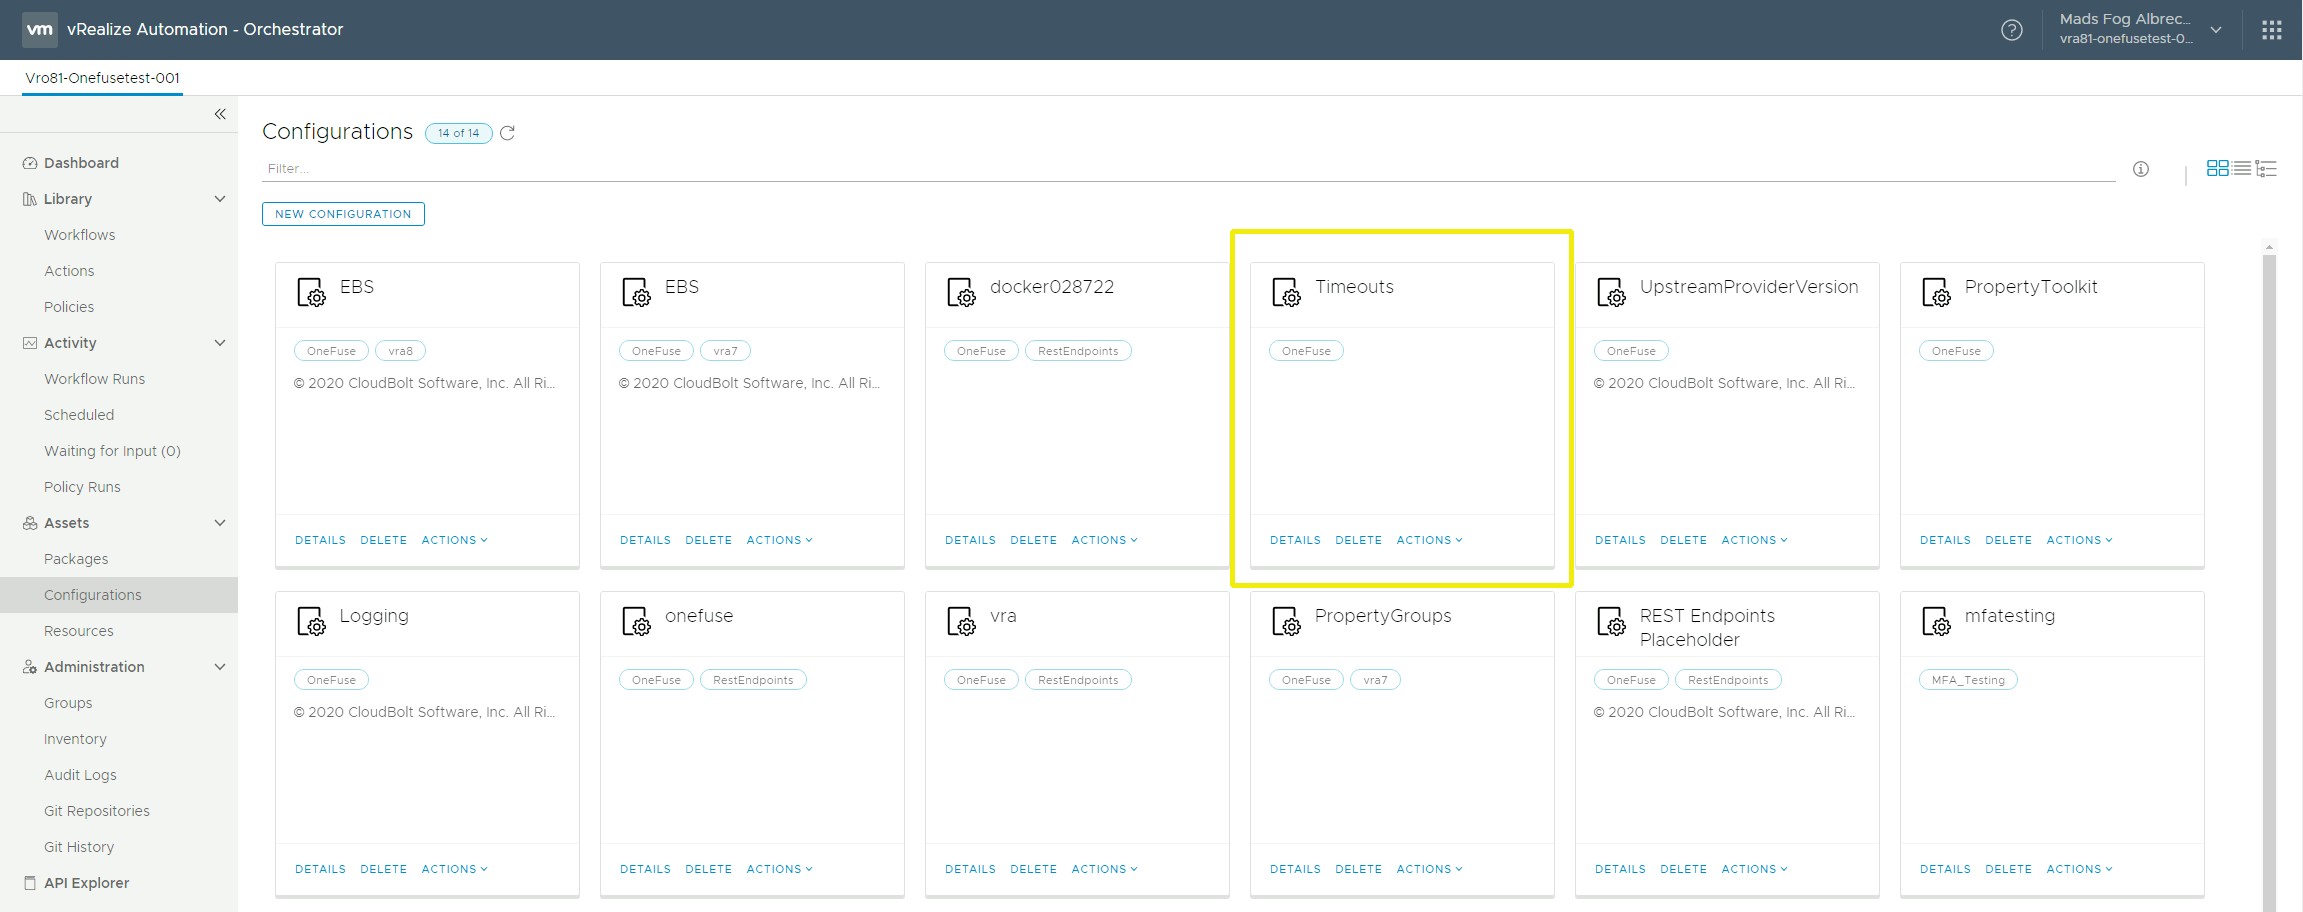Open the help question mark icon
The image size is (2303, 912).
(2011, 30)
